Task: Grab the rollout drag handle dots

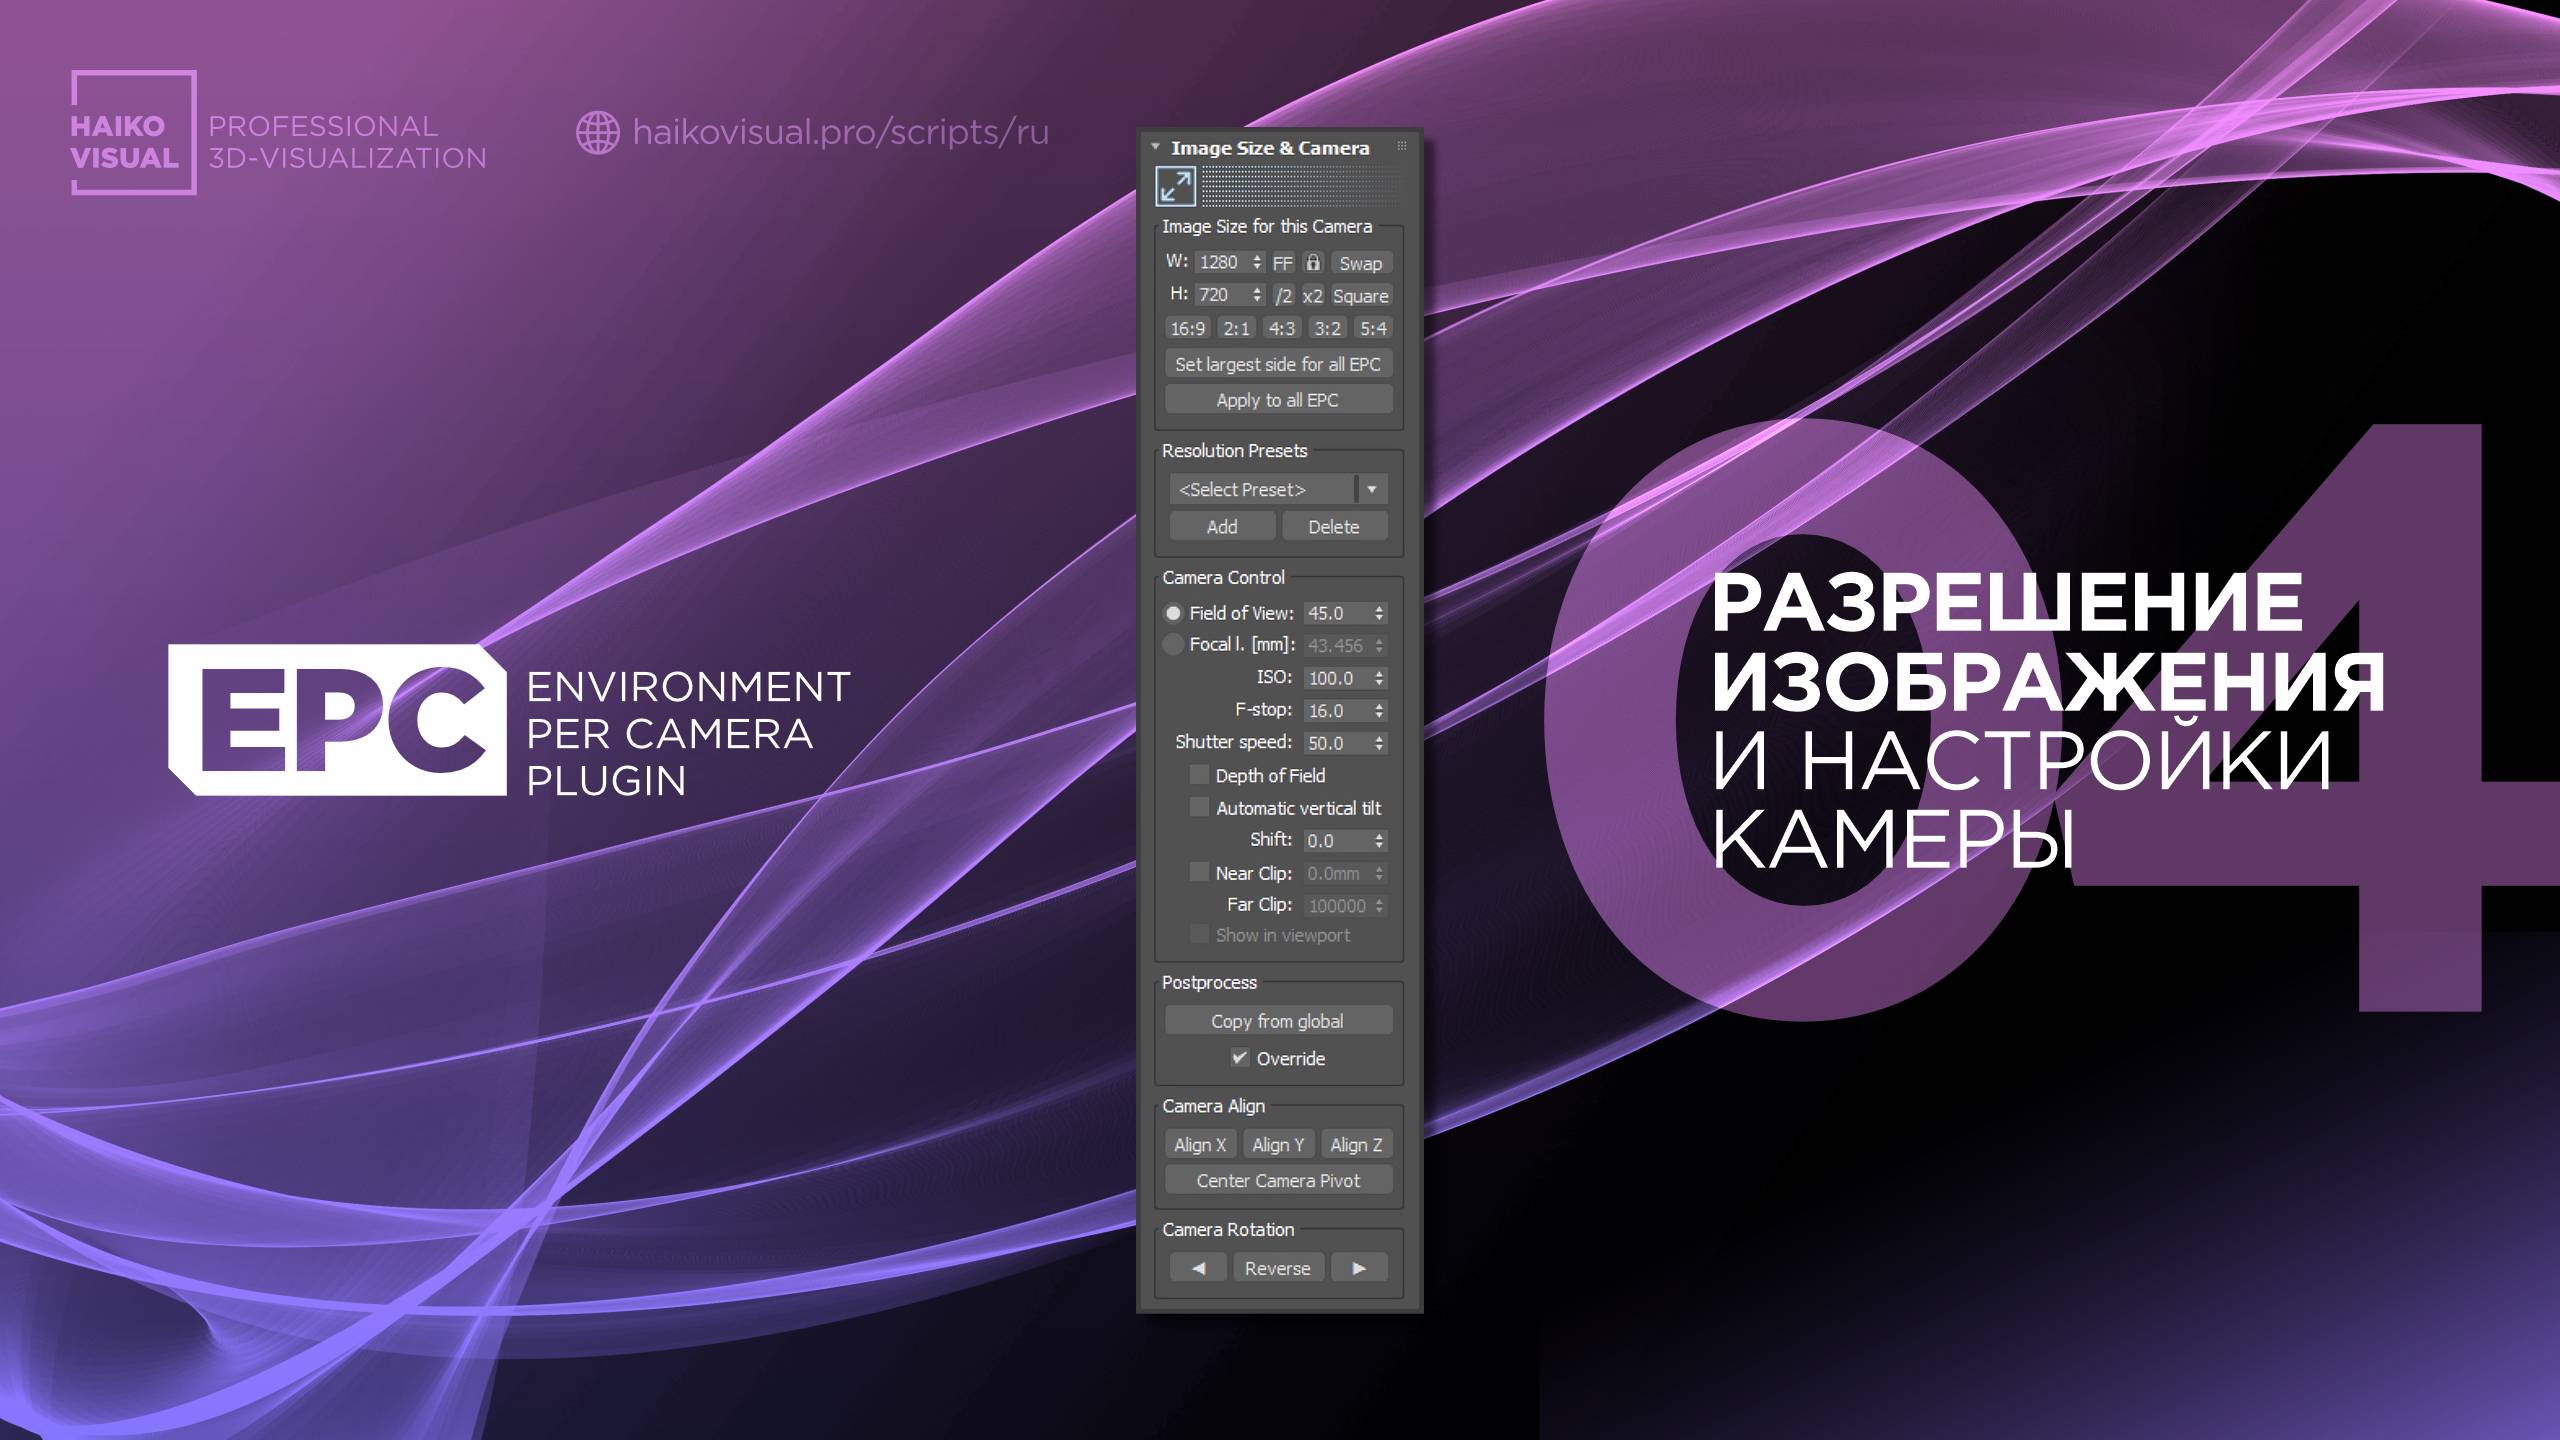Action: click(x=1402, y=147)
